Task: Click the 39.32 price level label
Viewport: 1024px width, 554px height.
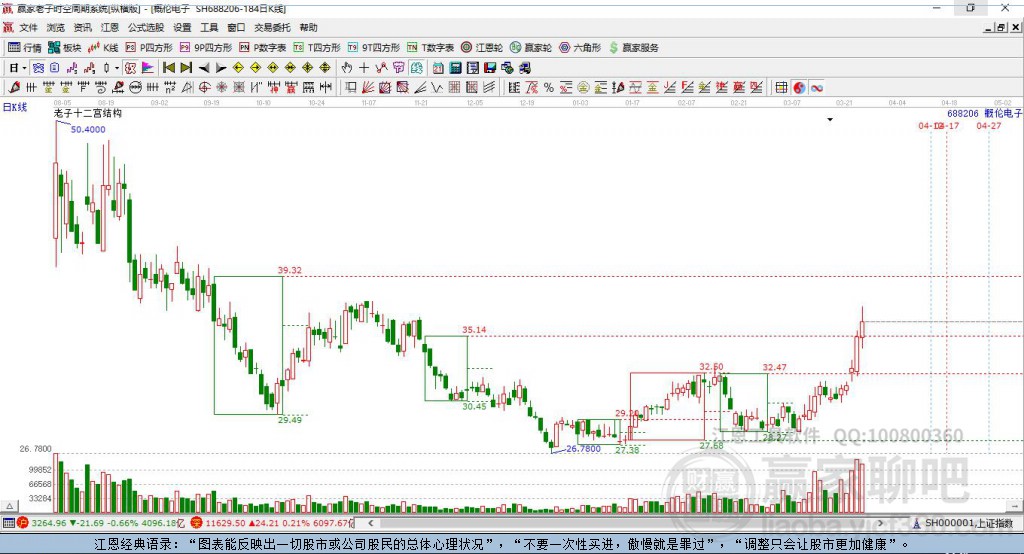Action: 290,270
